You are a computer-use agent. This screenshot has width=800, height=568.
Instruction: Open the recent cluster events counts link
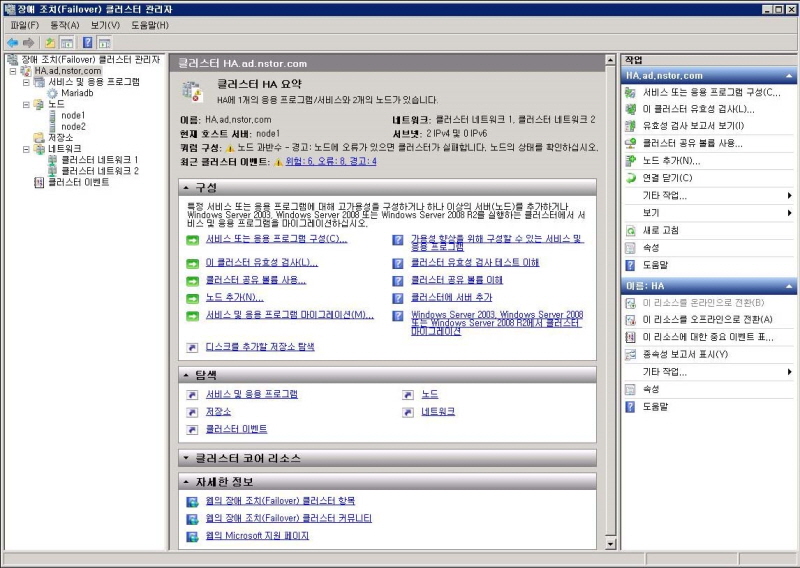point(331,162)
